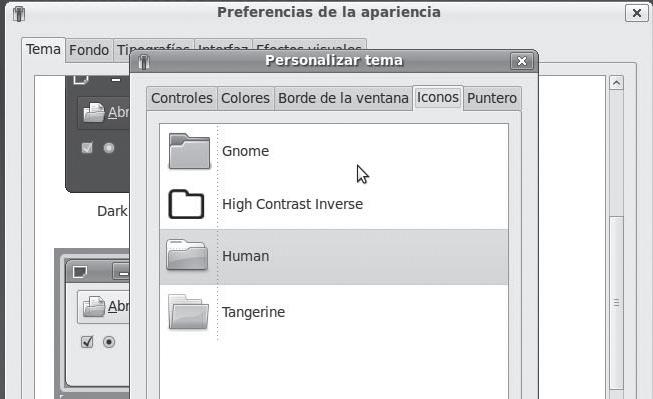Select the Gnome folder icon

tap(189, 151)
